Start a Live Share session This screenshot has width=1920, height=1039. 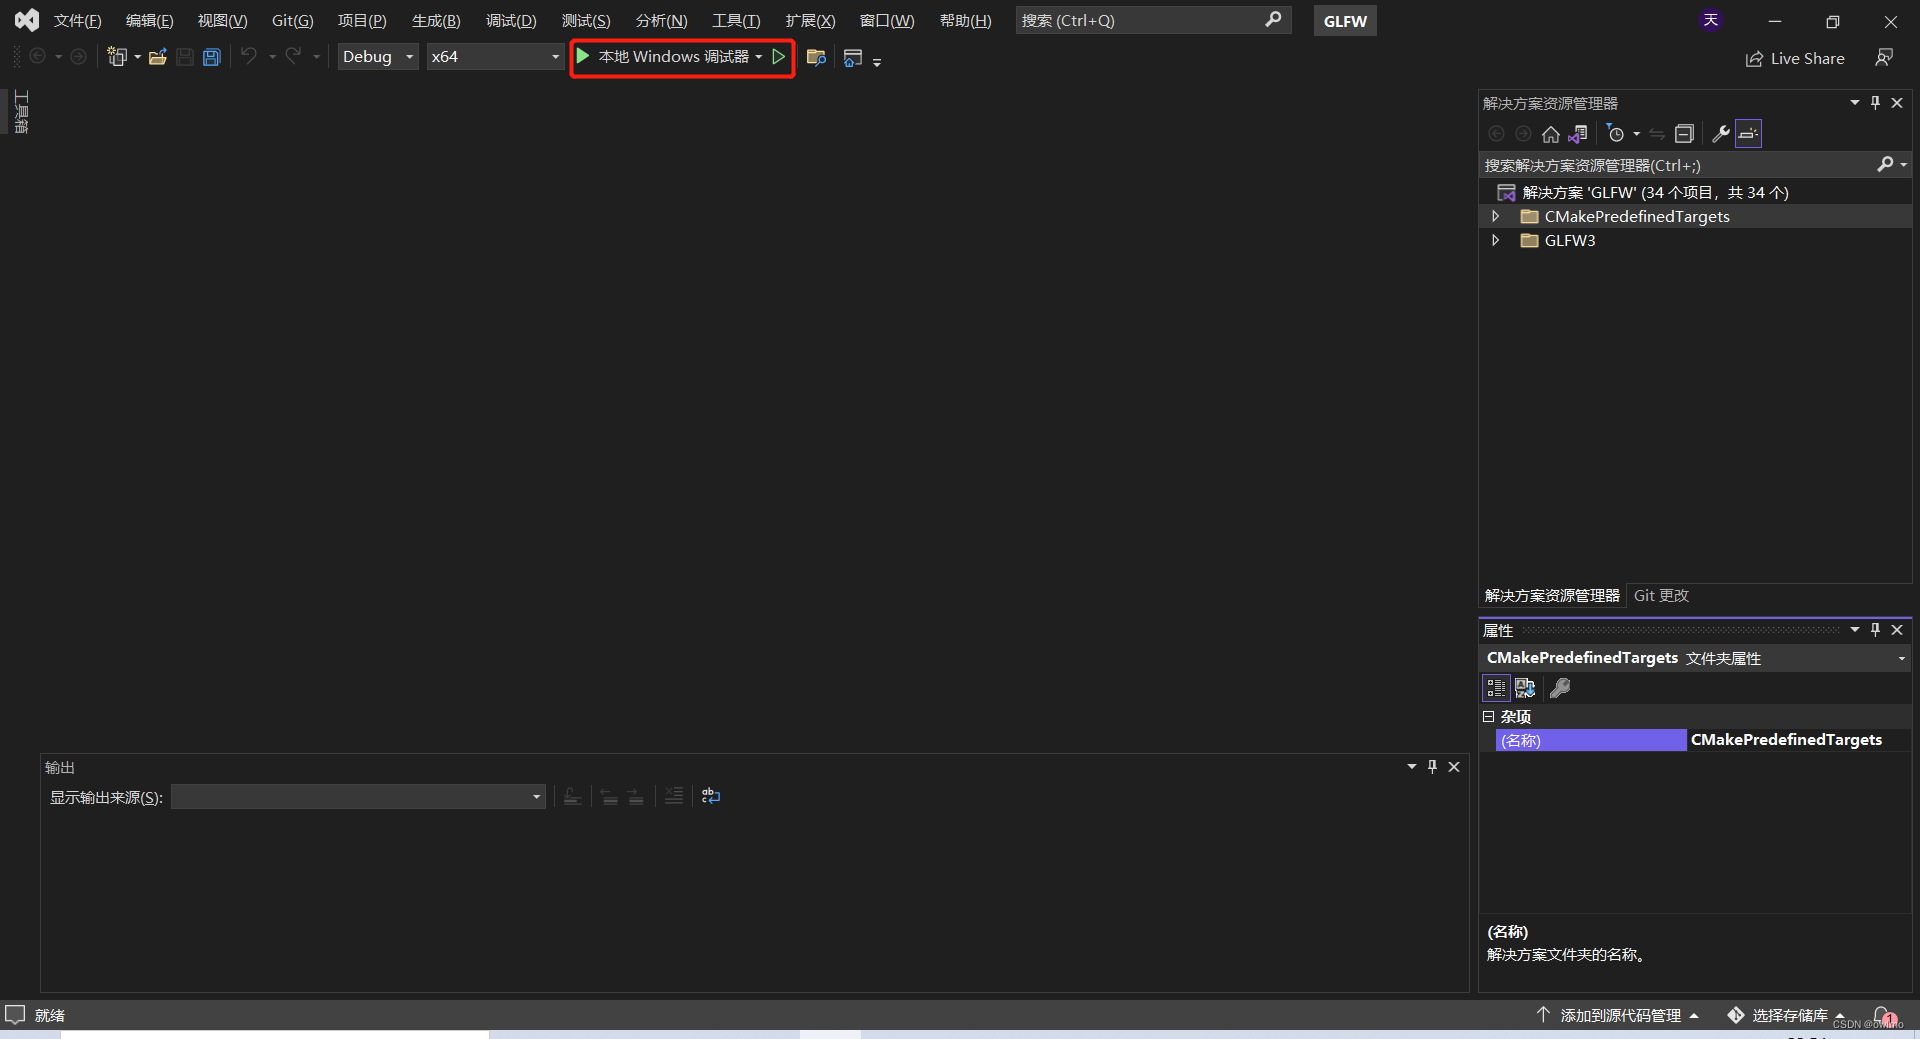(1795, 58)
